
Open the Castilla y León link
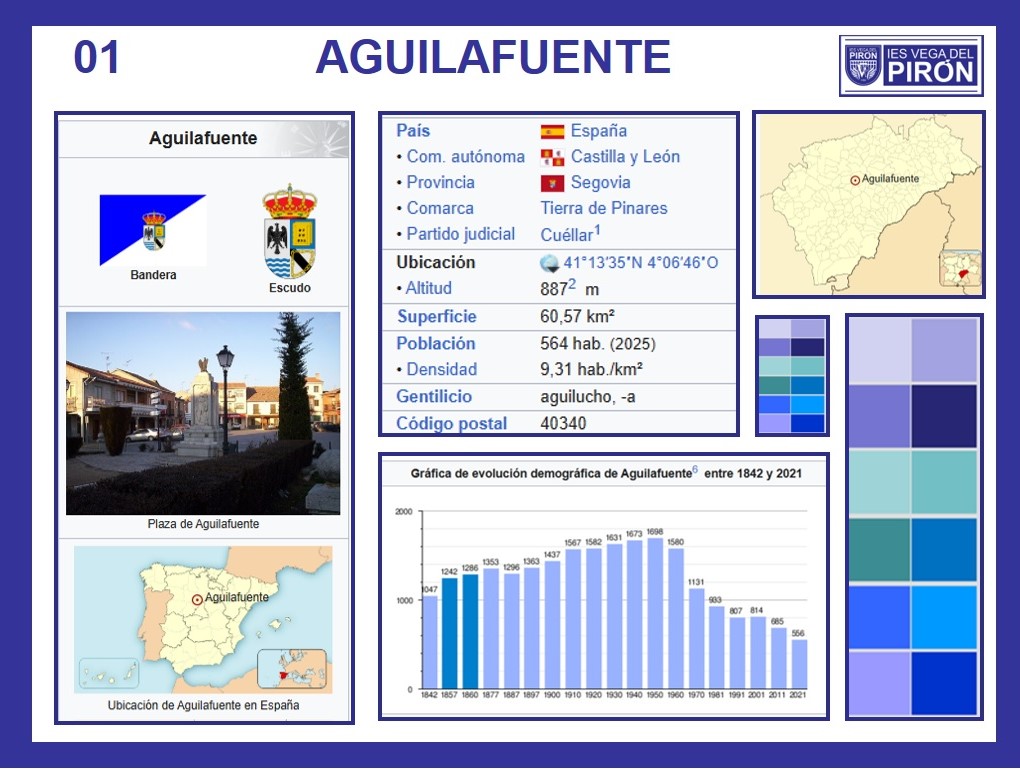click(x=625, y=157)
